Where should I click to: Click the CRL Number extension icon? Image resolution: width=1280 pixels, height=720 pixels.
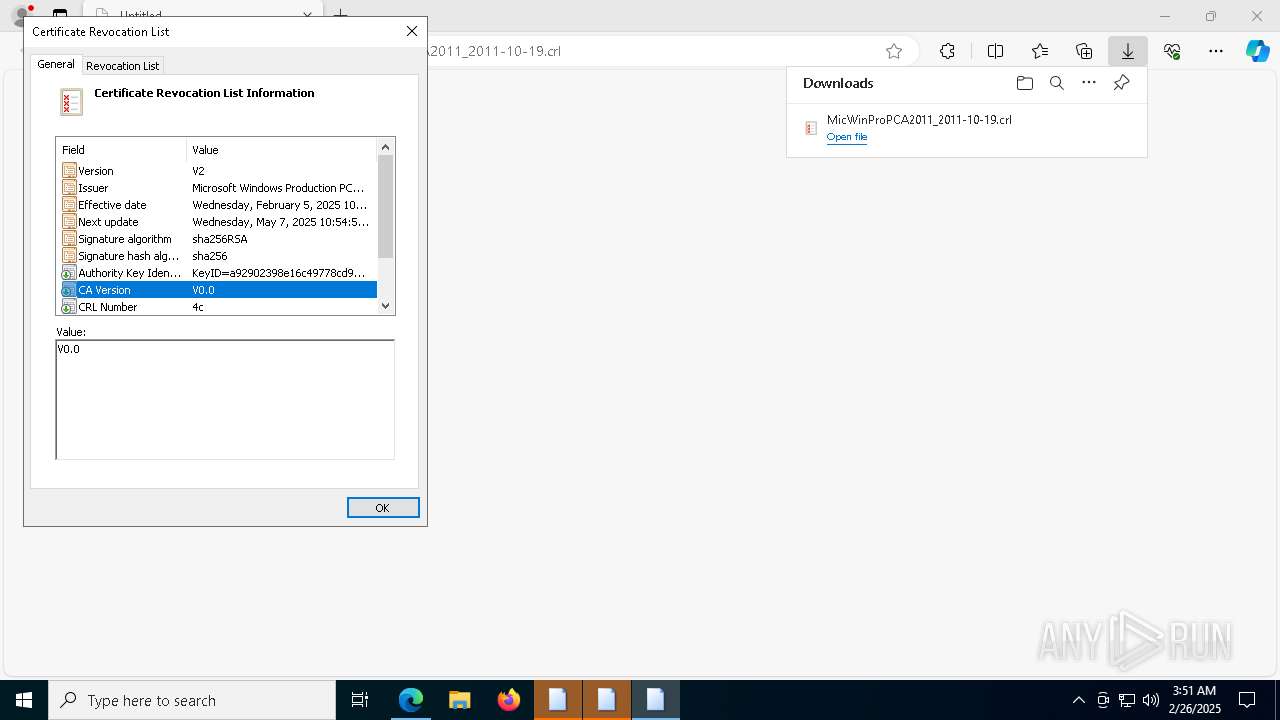[x=69, y=307]
